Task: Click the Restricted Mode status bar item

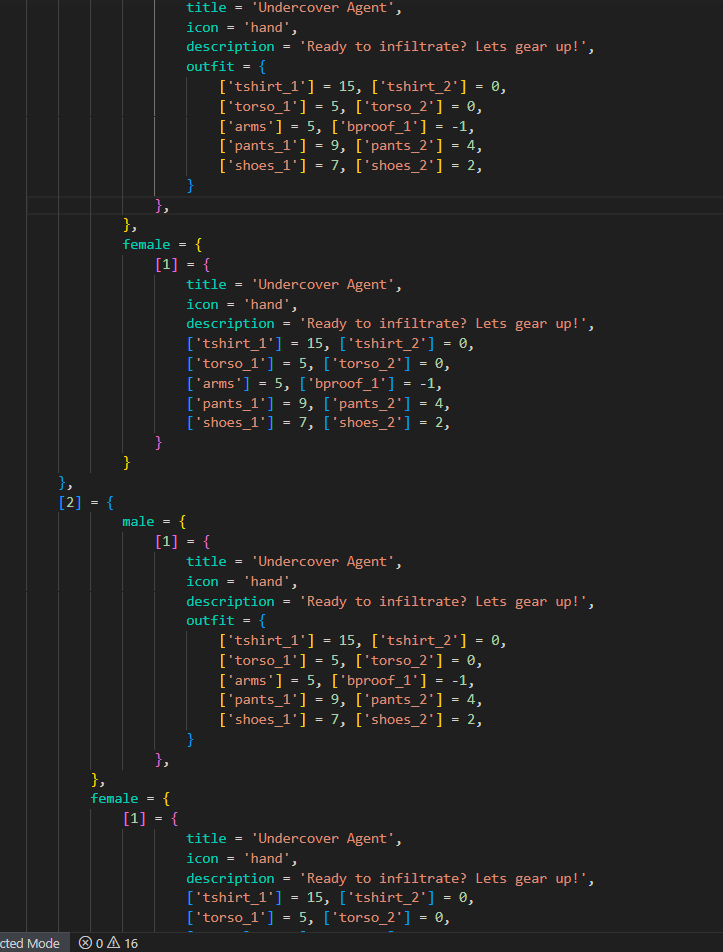Action: coord(32,943)
